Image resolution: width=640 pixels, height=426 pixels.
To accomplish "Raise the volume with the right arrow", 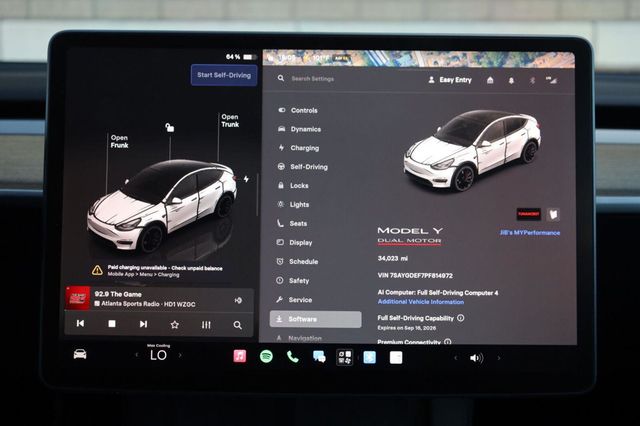I will (x=498, y=358).
